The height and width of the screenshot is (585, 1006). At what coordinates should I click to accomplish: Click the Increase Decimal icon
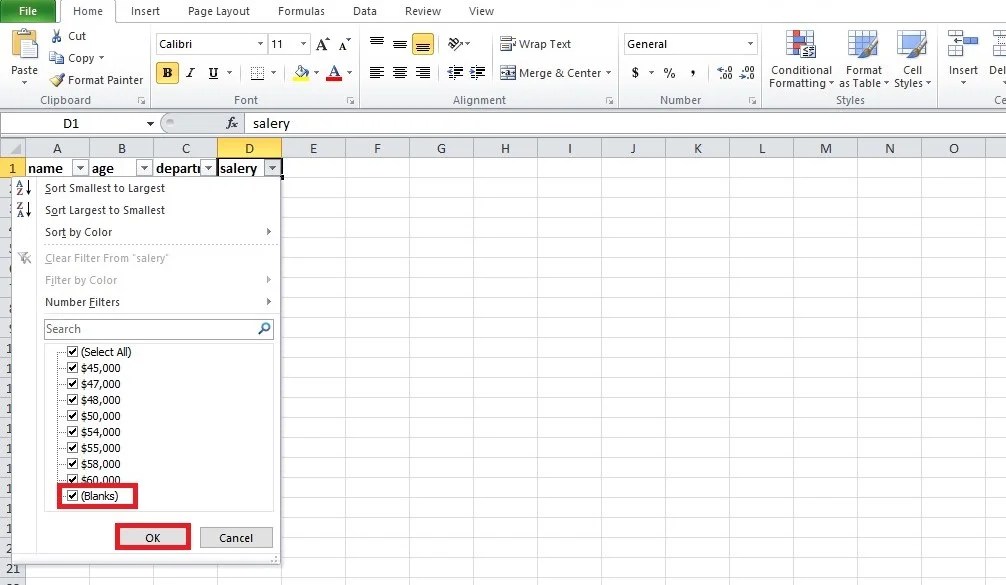pyautogui.click(x=723, y=72)
